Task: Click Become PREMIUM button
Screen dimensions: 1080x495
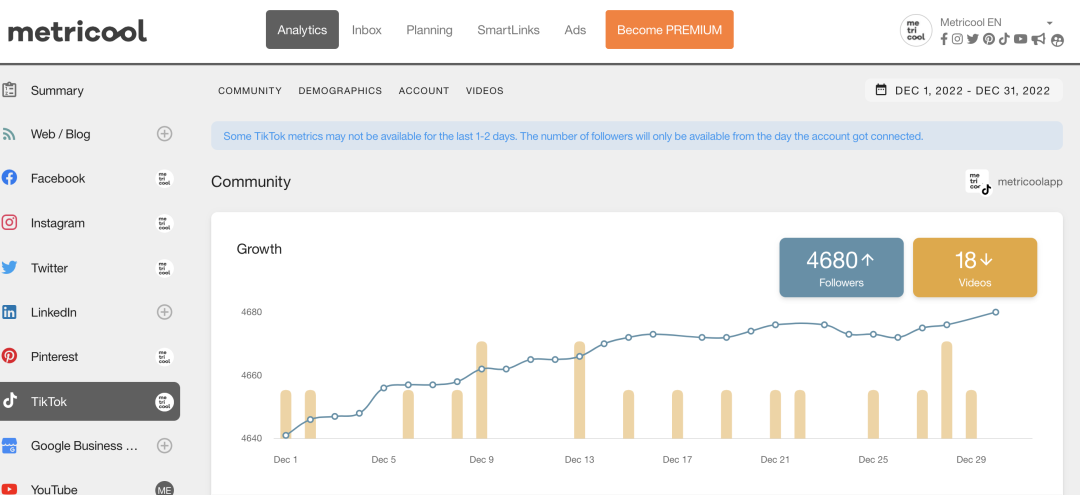Action: [x=669, y=30]
